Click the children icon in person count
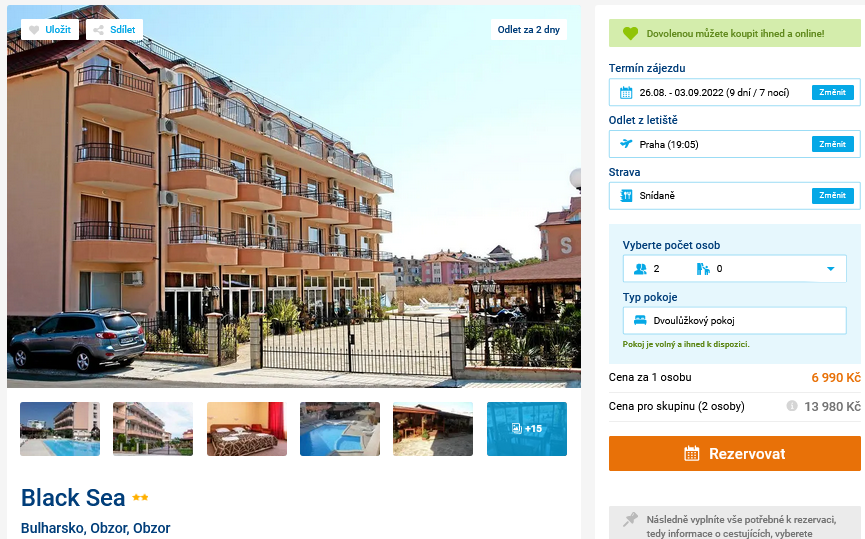The width and height of the screenshot is (865, 539). click(x=703, y=269)
